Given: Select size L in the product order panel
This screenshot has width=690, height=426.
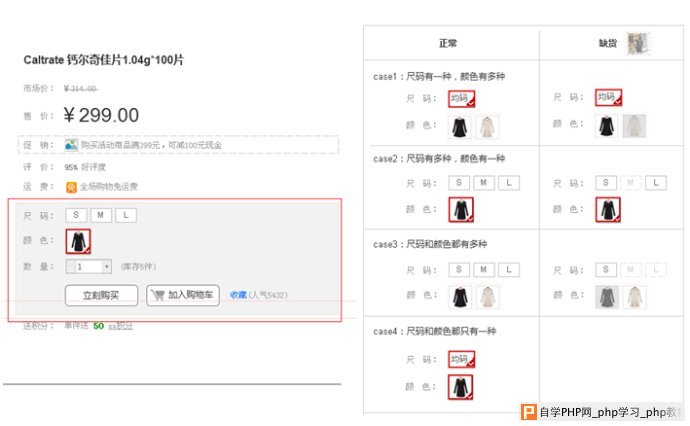Looking at the screenshot, I should coord(126,215).
